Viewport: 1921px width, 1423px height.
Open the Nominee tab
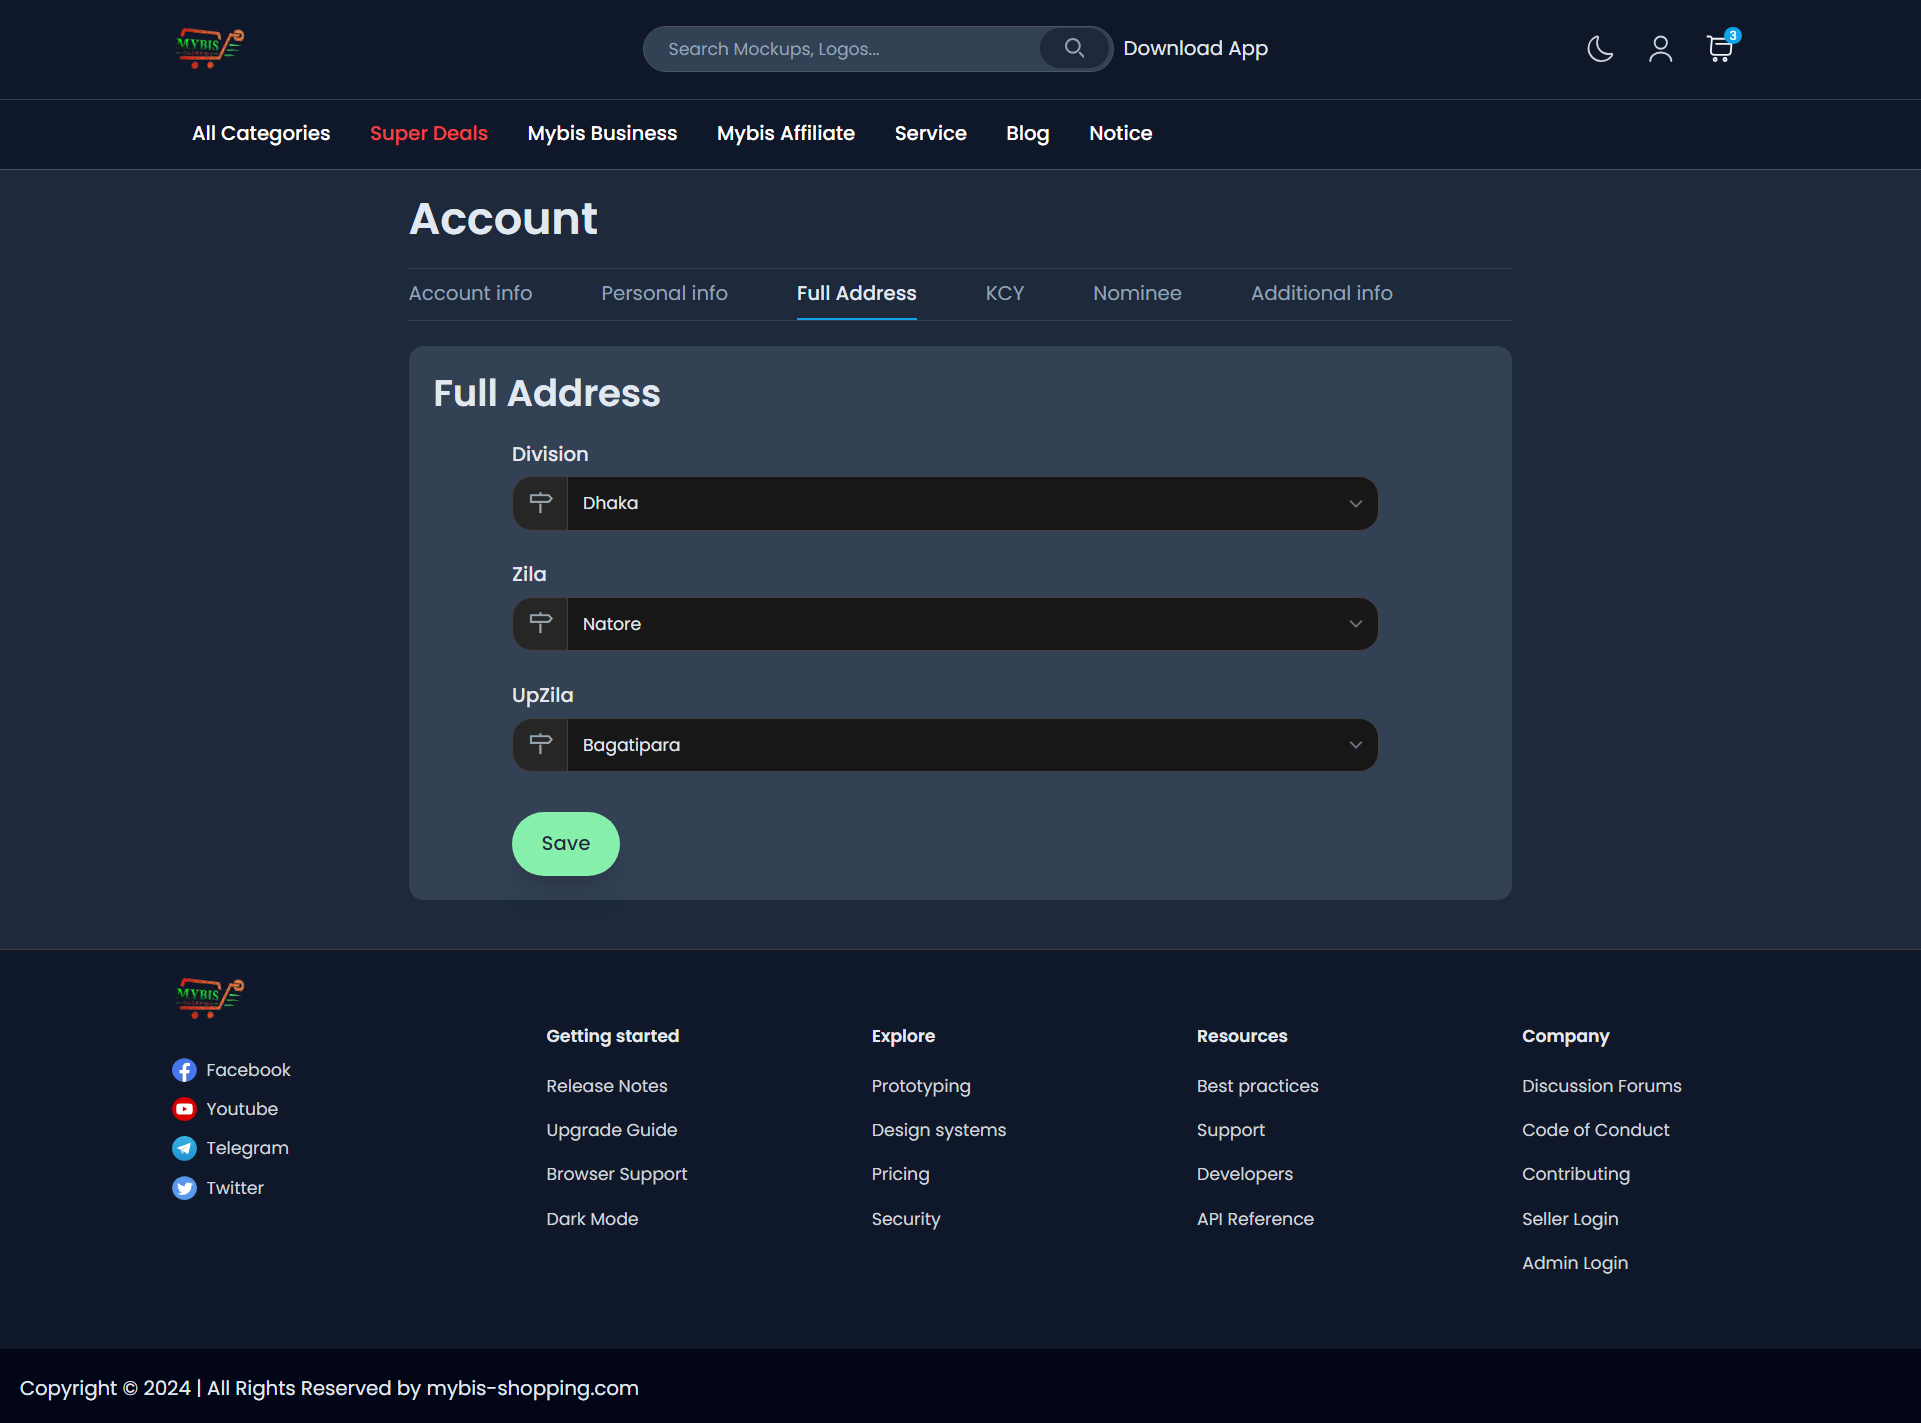pos(1137,293)
